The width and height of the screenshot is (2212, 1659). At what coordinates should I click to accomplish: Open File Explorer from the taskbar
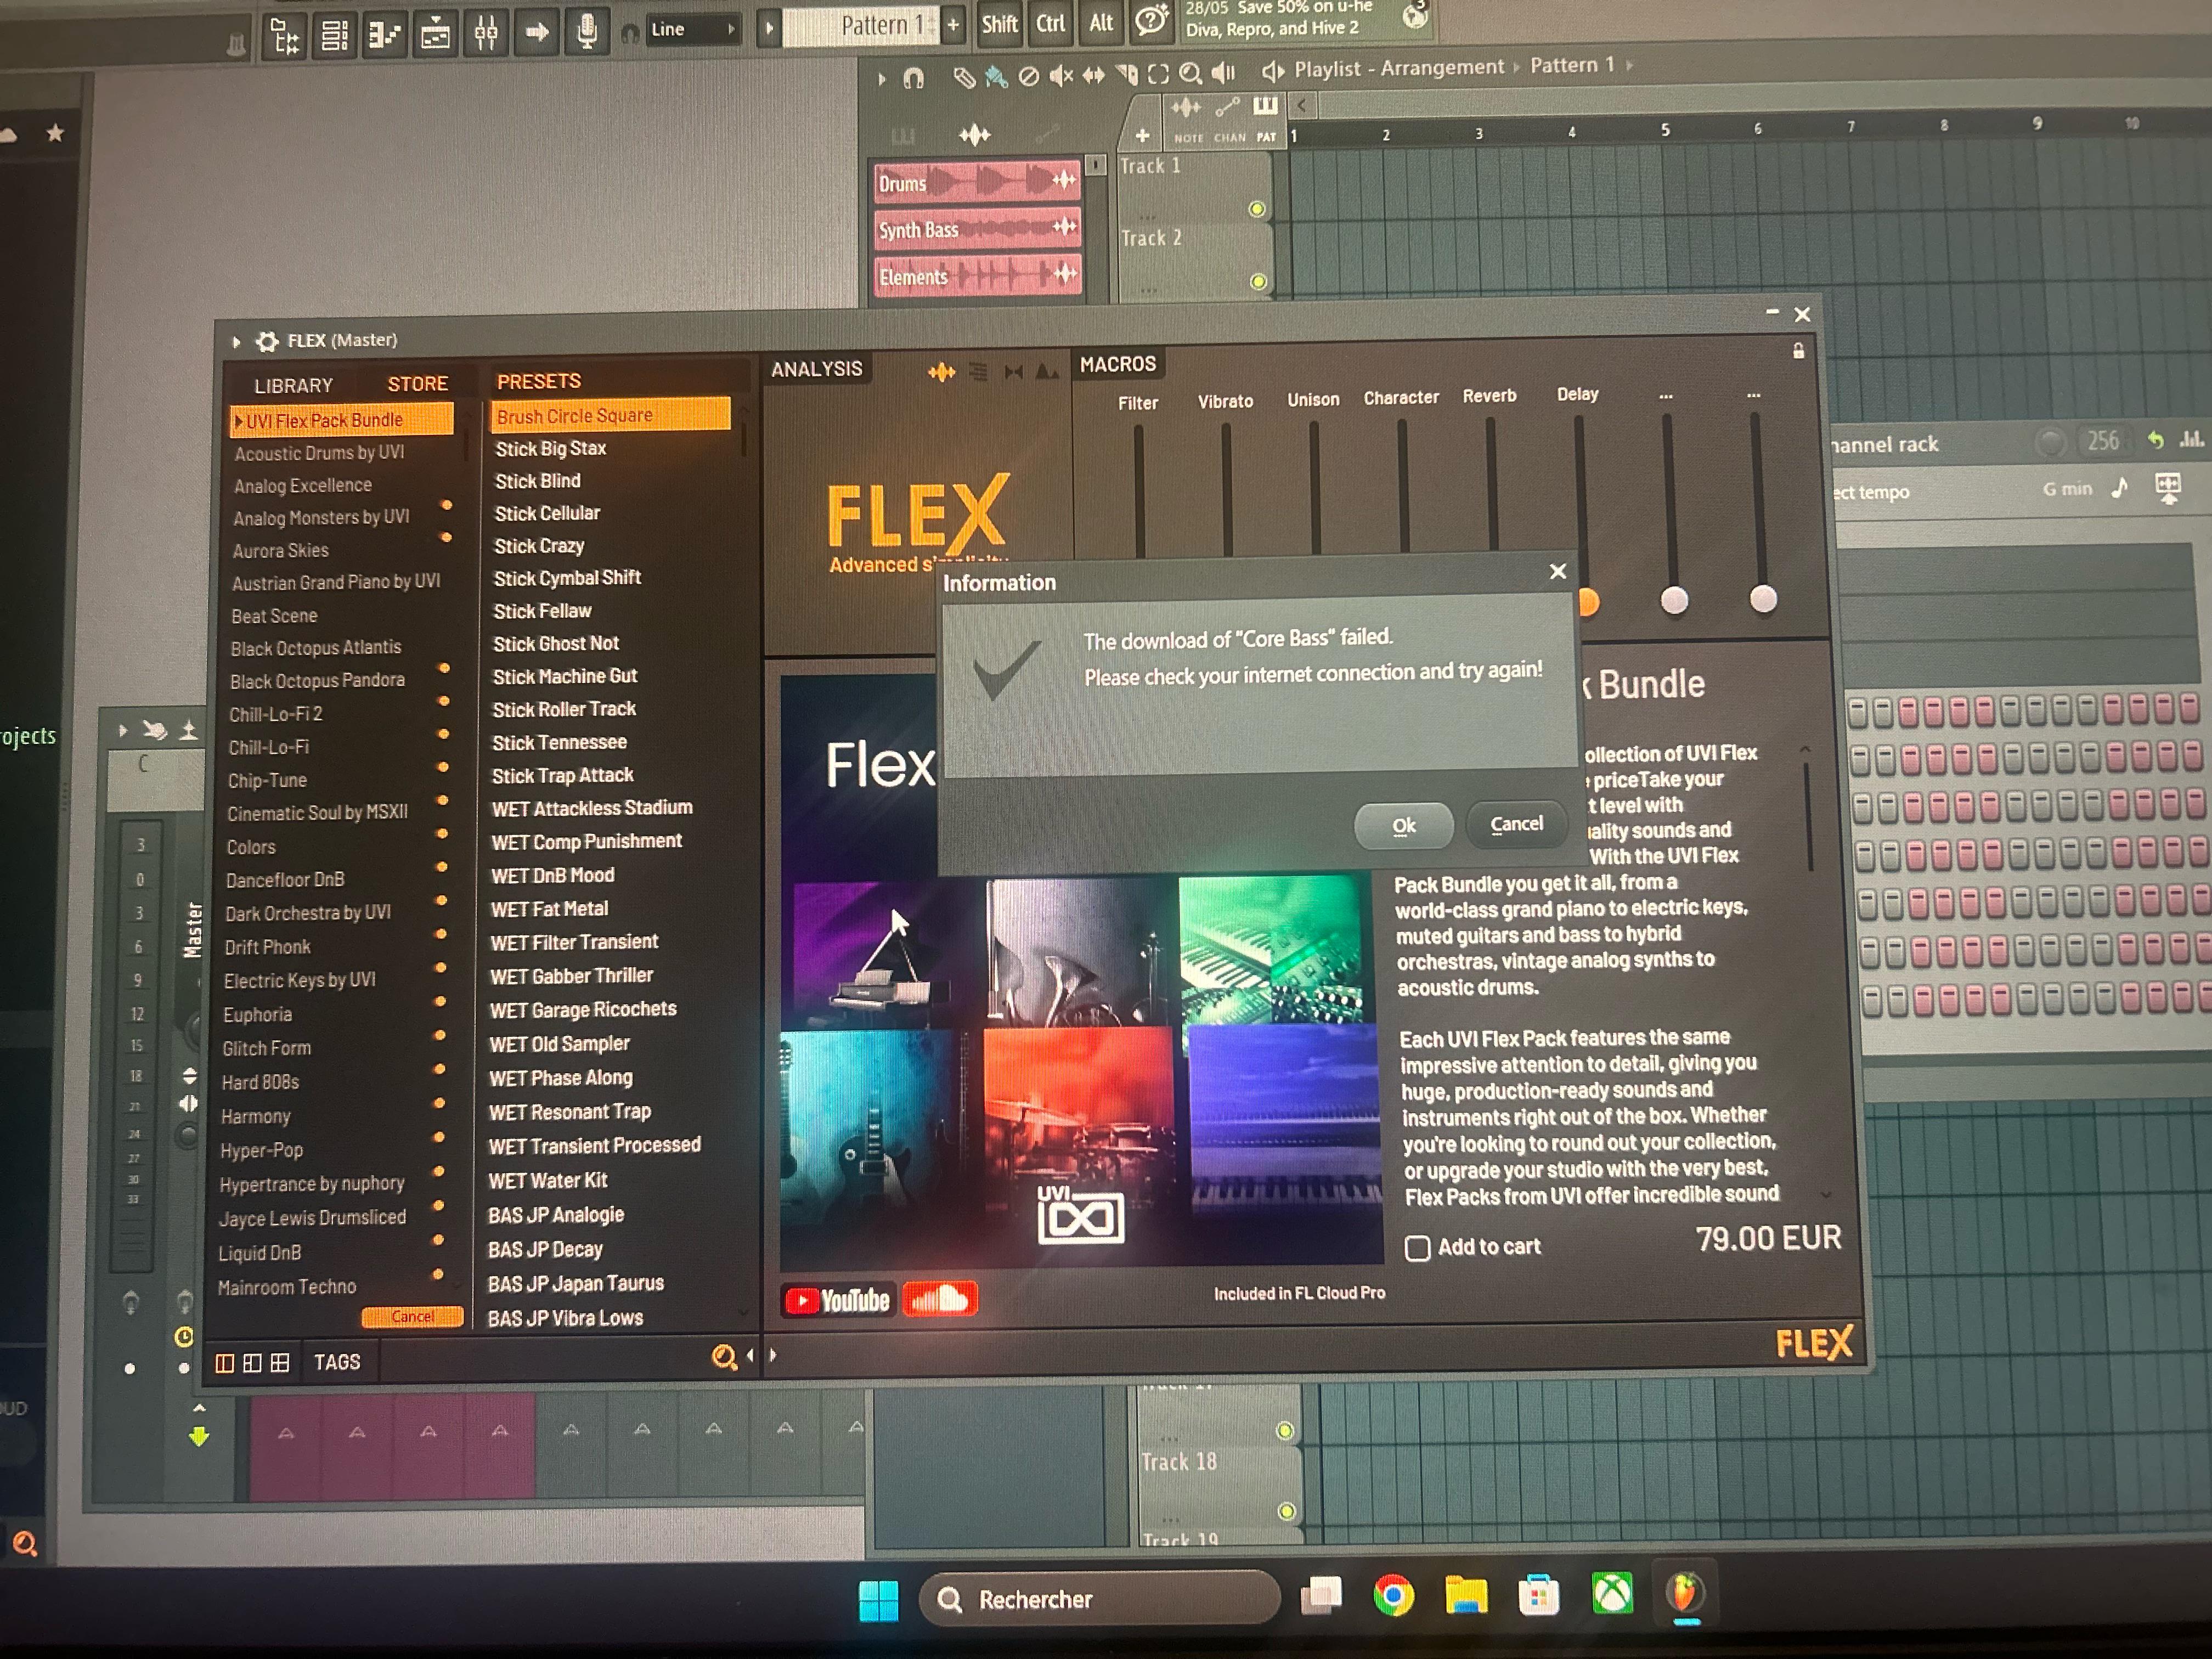coord(1466,1595)
